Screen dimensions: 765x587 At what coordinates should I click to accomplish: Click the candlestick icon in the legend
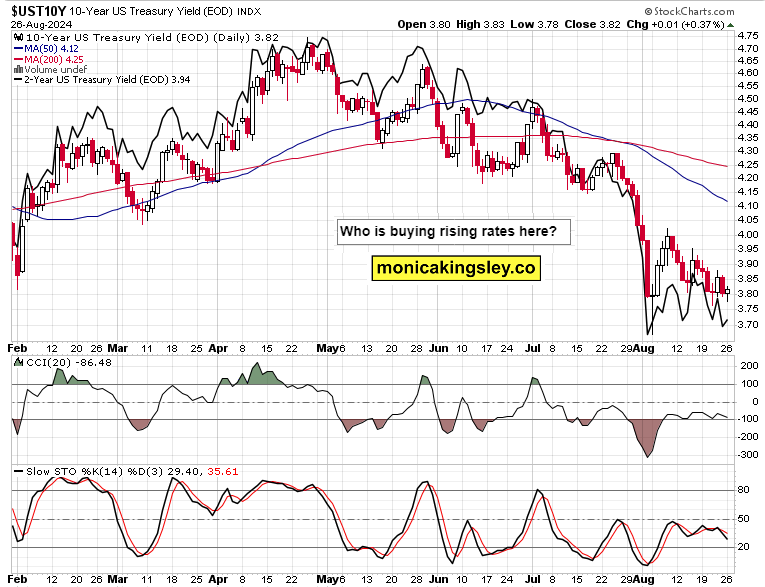pos(15,36)
